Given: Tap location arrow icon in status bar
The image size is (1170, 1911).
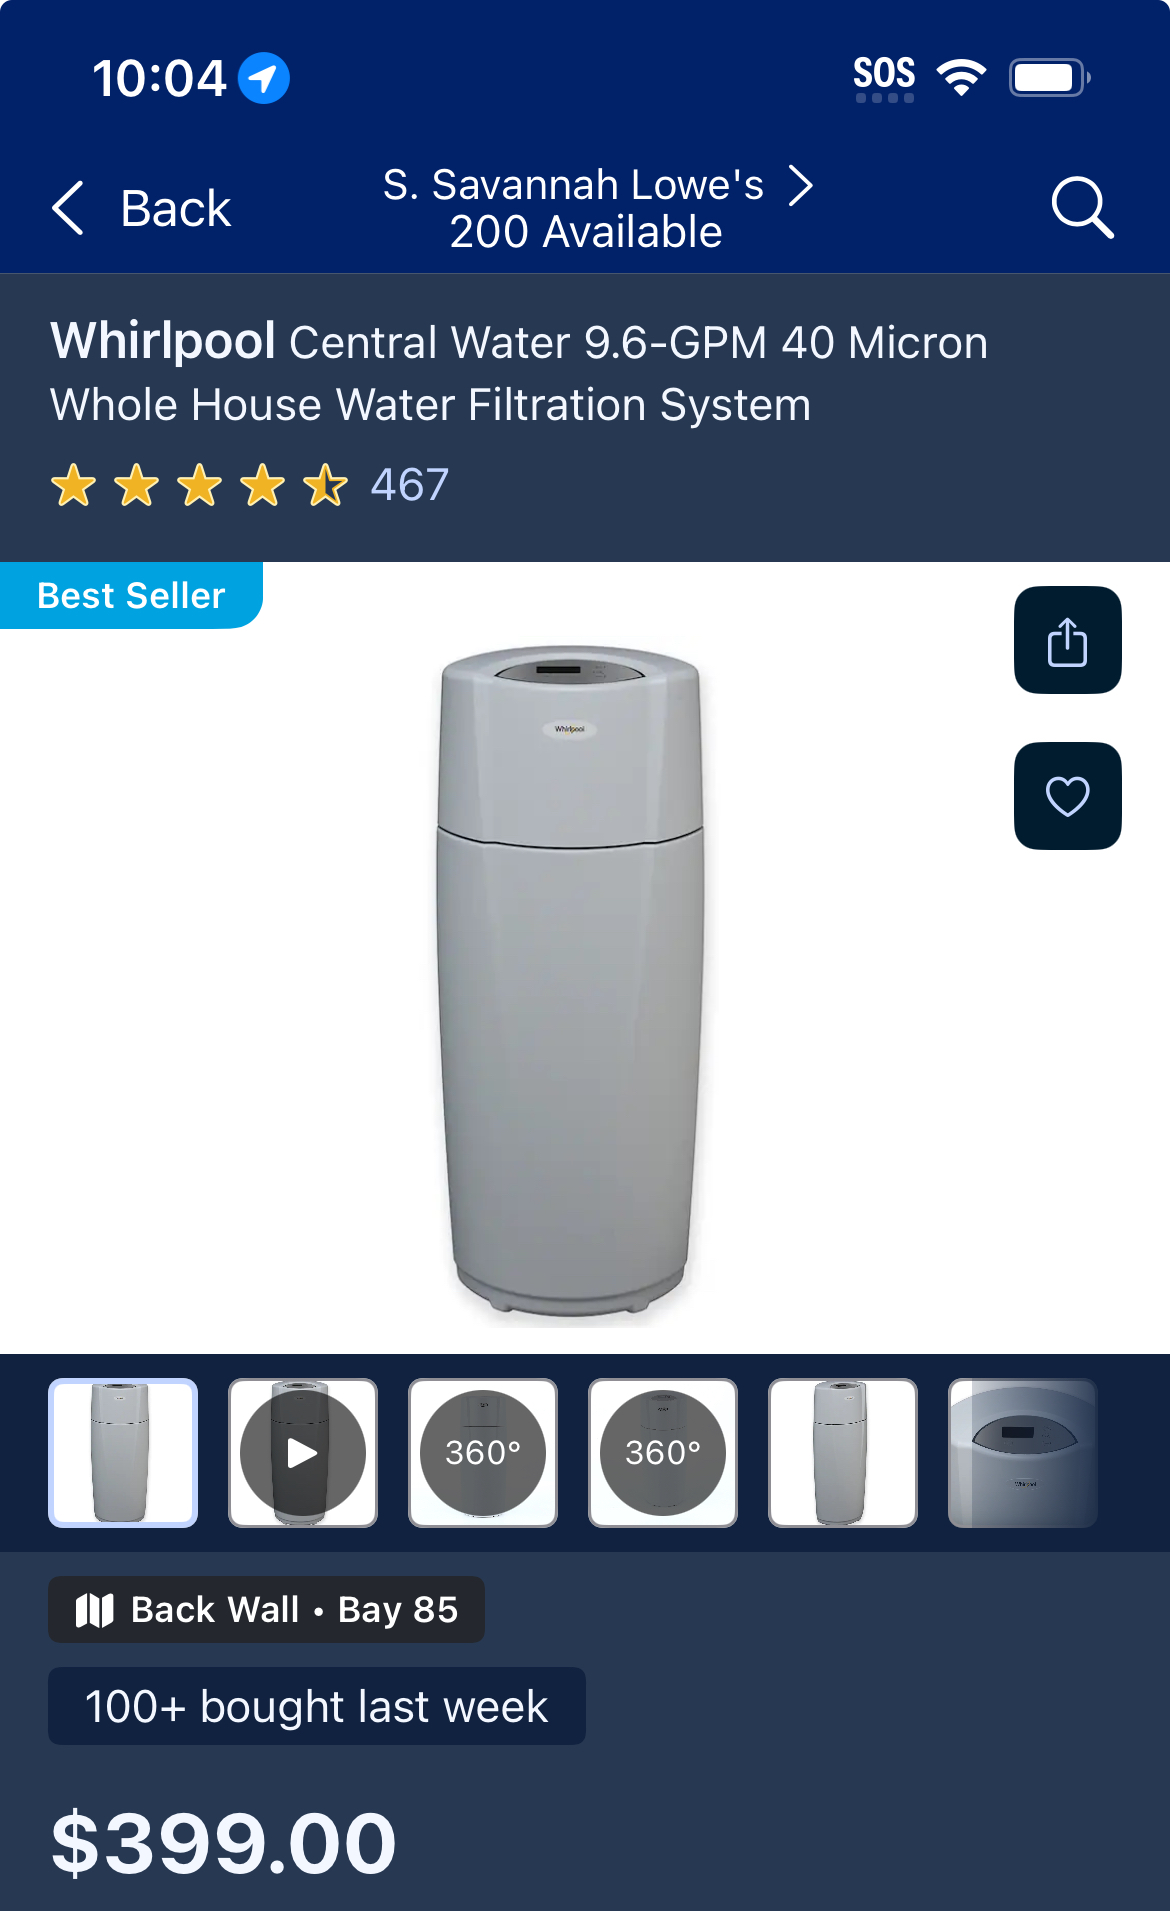Looking at the screenshot, I should 264,78.
